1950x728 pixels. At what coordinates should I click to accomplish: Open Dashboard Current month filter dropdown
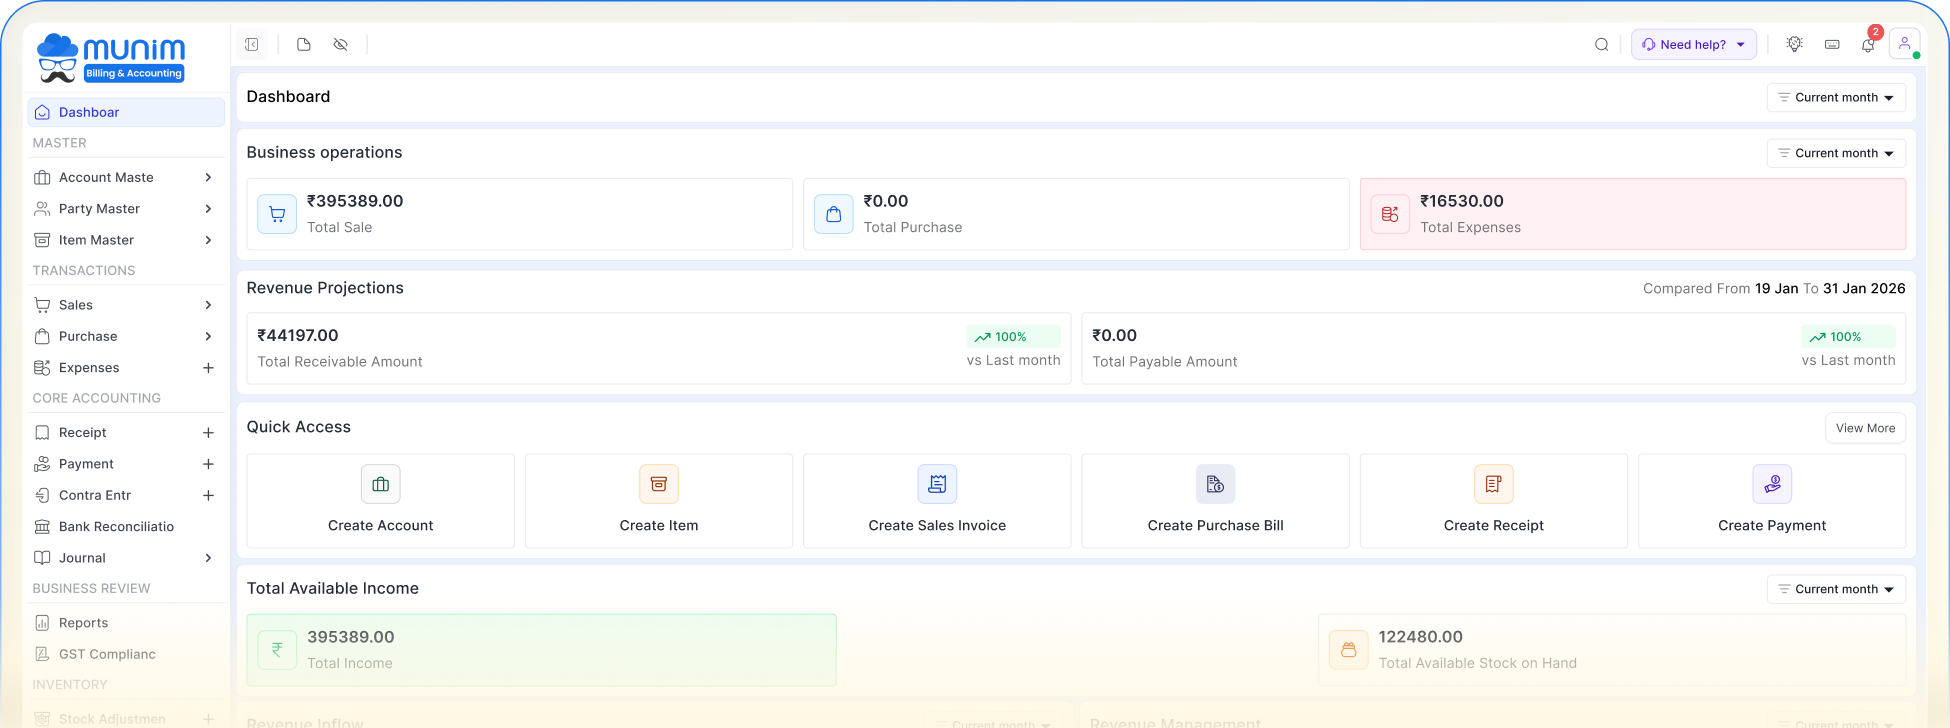[1836, 98]
